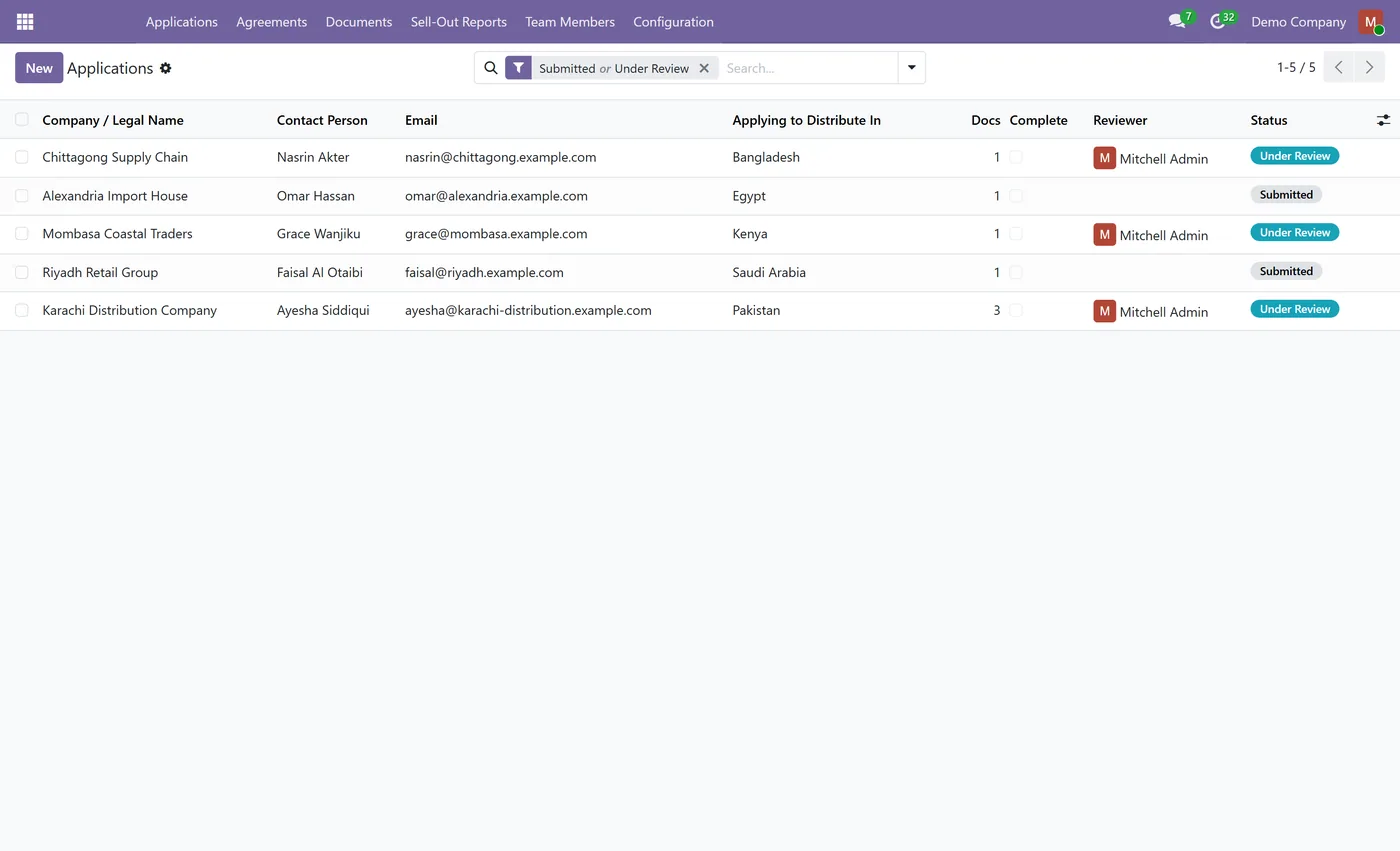This screenshot has height=851, width=1400.
Task: Open the activities clock icon
Action: 1217,21
